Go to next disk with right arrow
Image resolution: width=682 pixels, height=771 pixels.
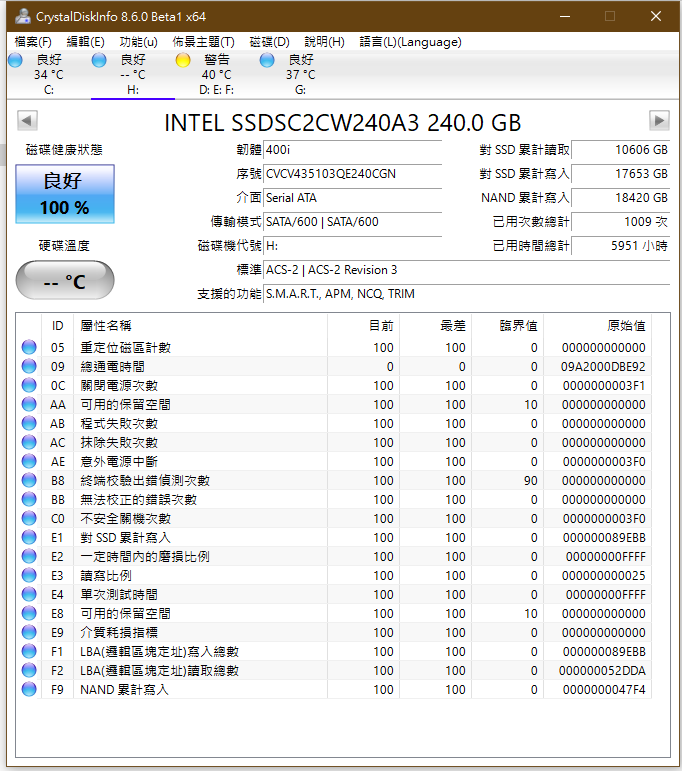pyautogui.click(x=659, y=120)
